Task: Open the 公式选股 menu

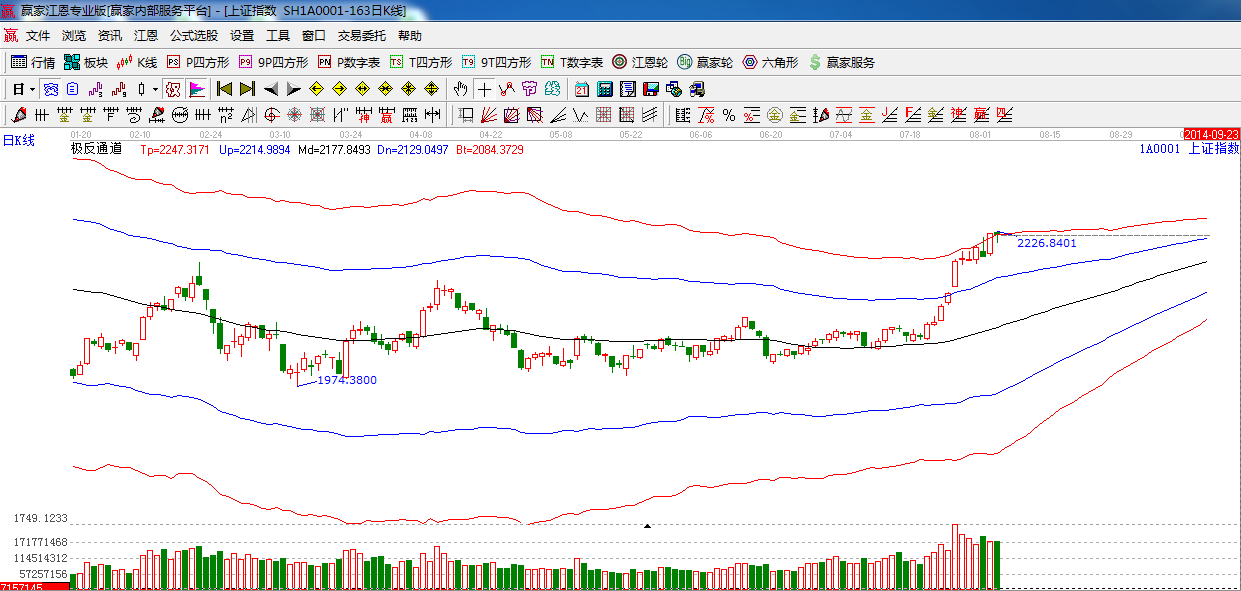Action: (x=193, y=36)
